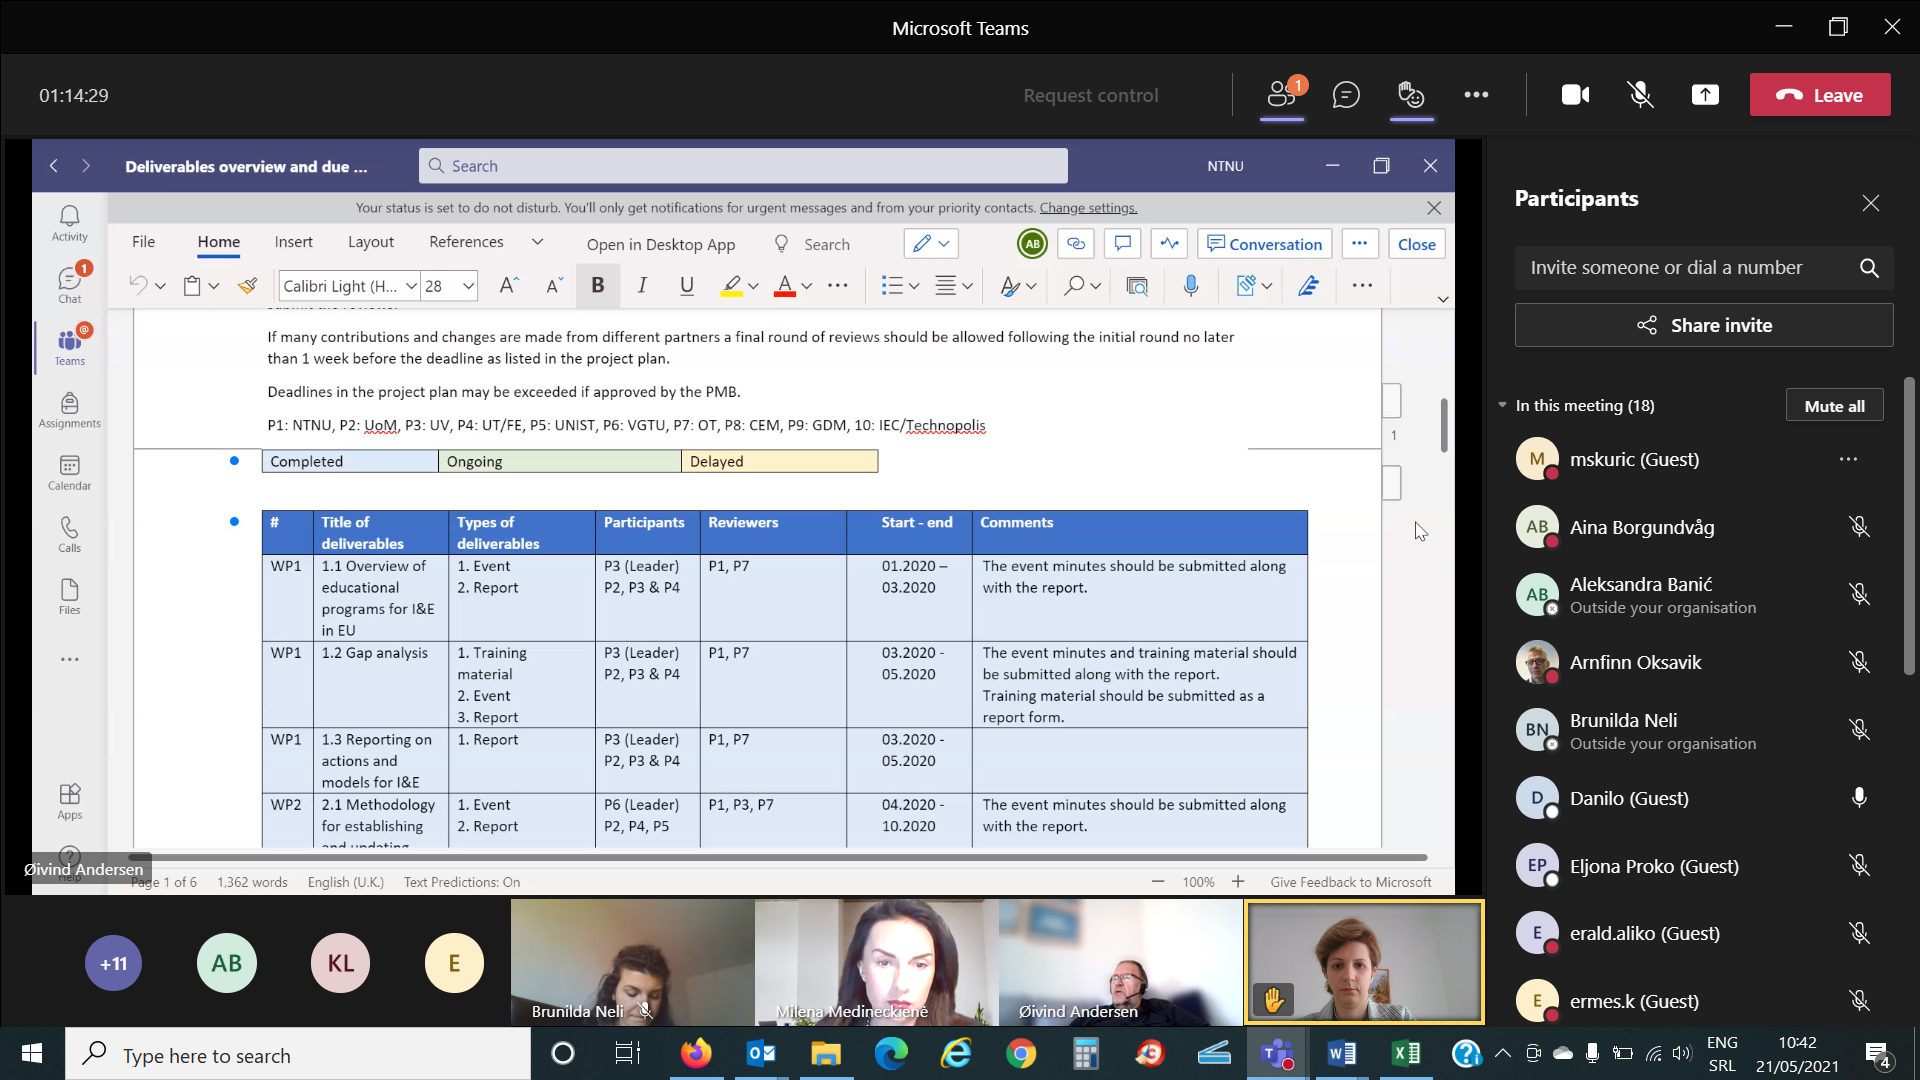Toggle Aina Borgundvåg's microphone icon
The height and width of the screenshot is (1080, 1920).
point(1859,527)
